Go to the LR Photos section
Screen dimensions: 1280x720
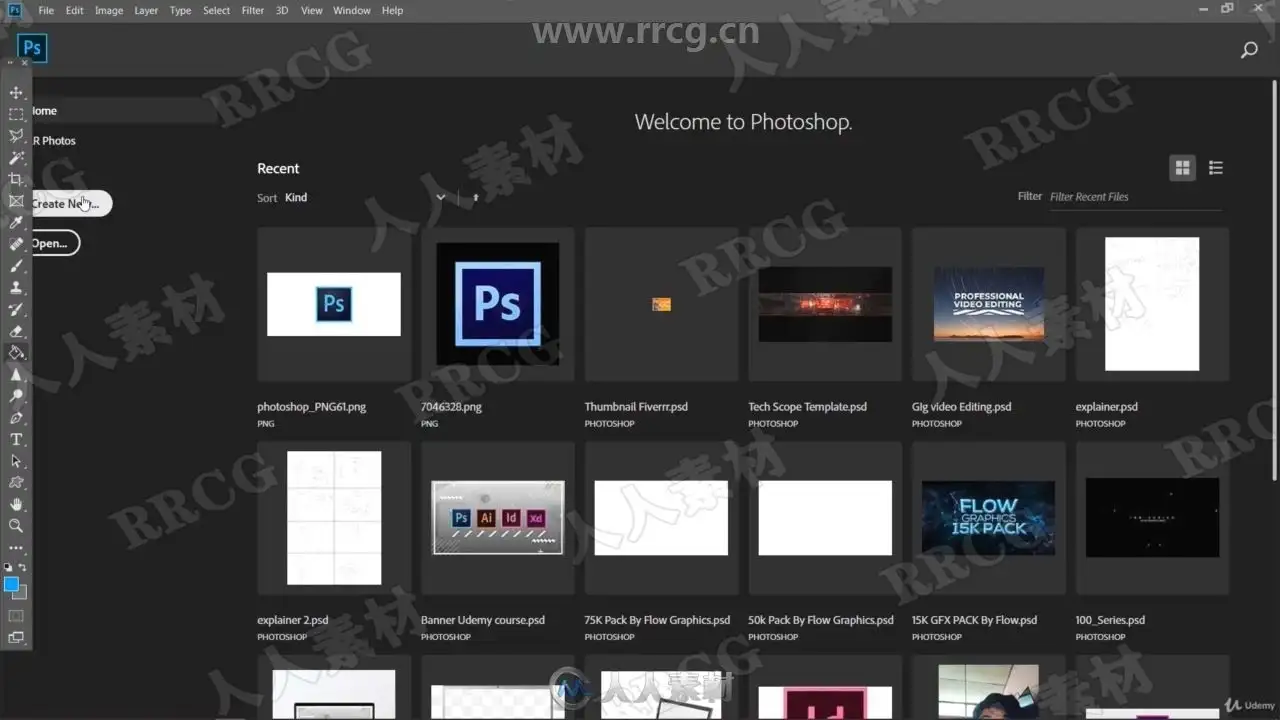coord(53,141)
